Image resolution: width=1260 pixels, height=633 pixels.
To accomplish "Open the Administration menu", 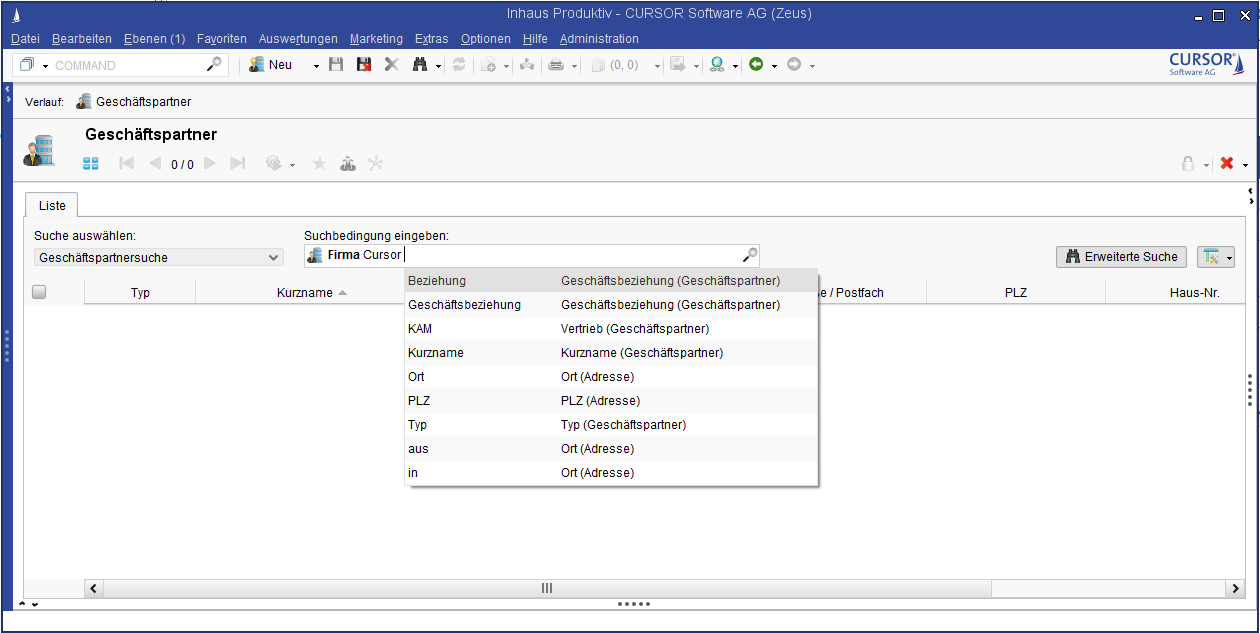I will [598, 39].
